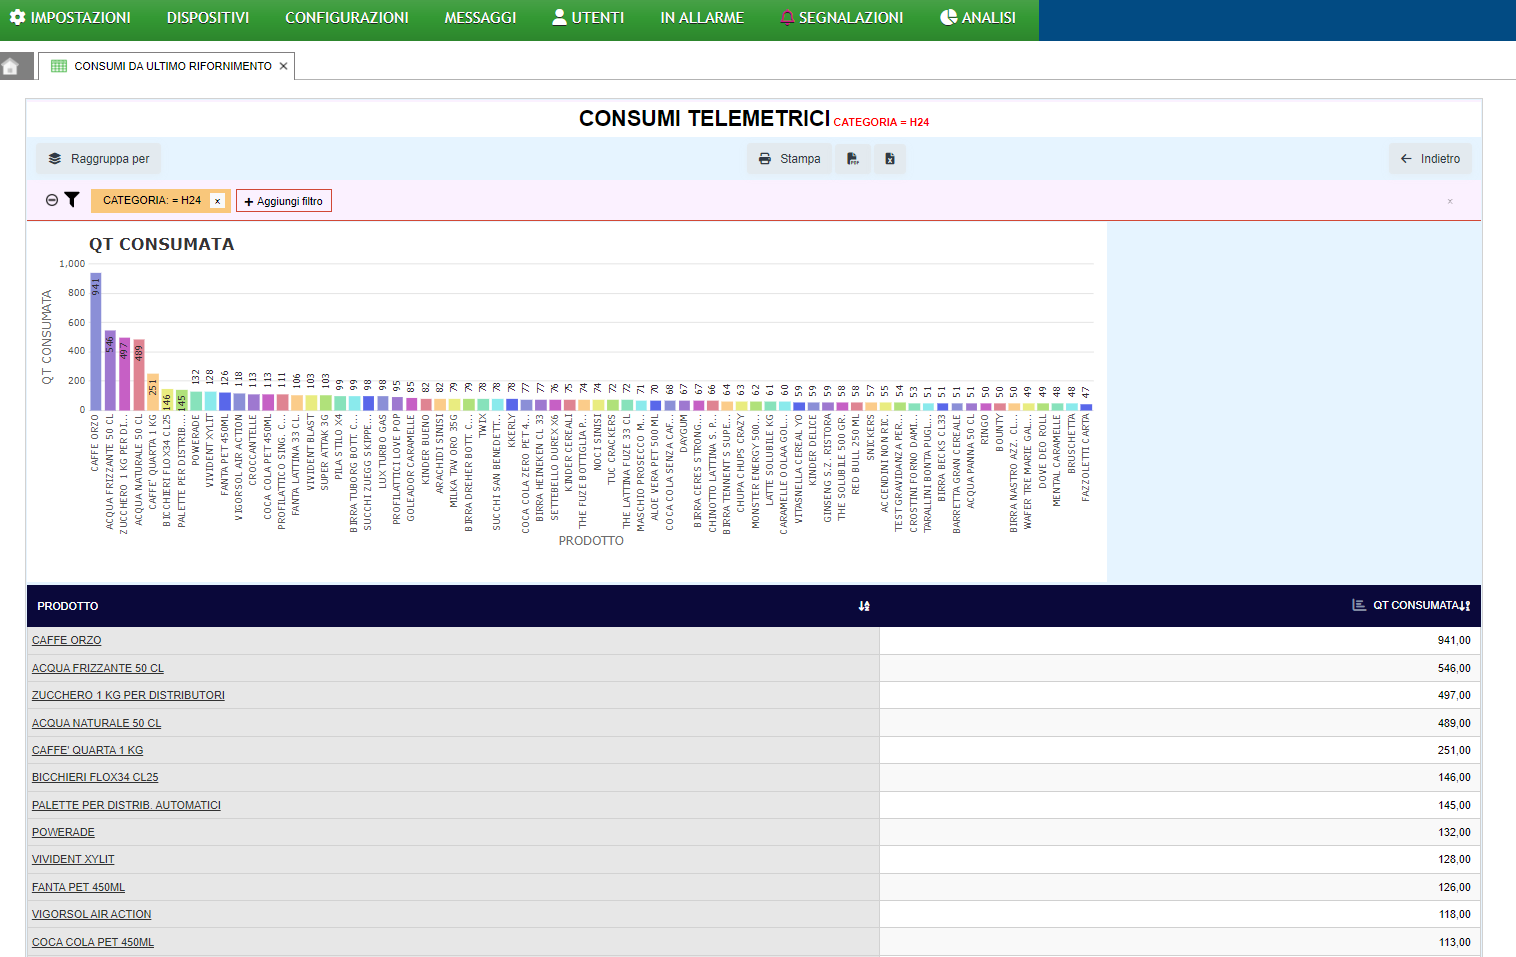This screenshot has width=1516, height=957.
Task: Collapse the filter bar with minus icon
Action: click(x=52, y=200)
